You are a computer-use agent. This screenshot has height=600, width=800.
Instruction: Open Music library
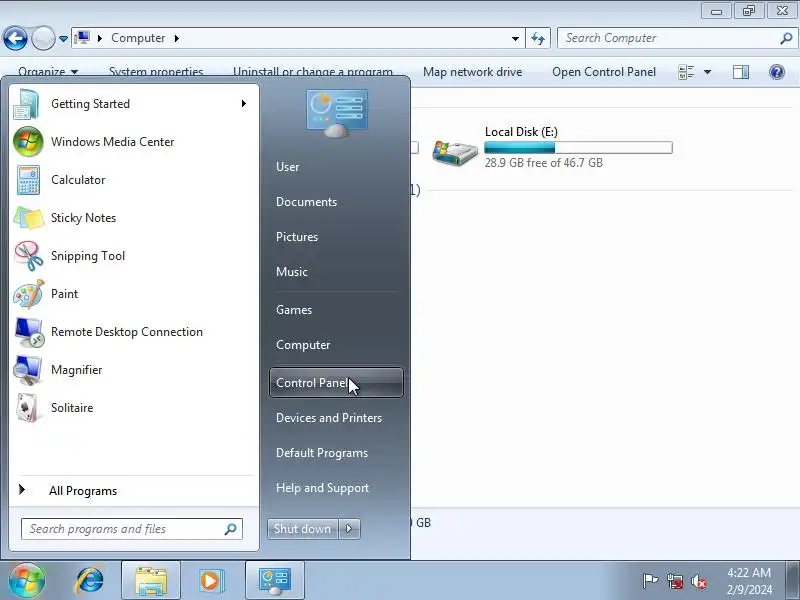tap(336, 272)
